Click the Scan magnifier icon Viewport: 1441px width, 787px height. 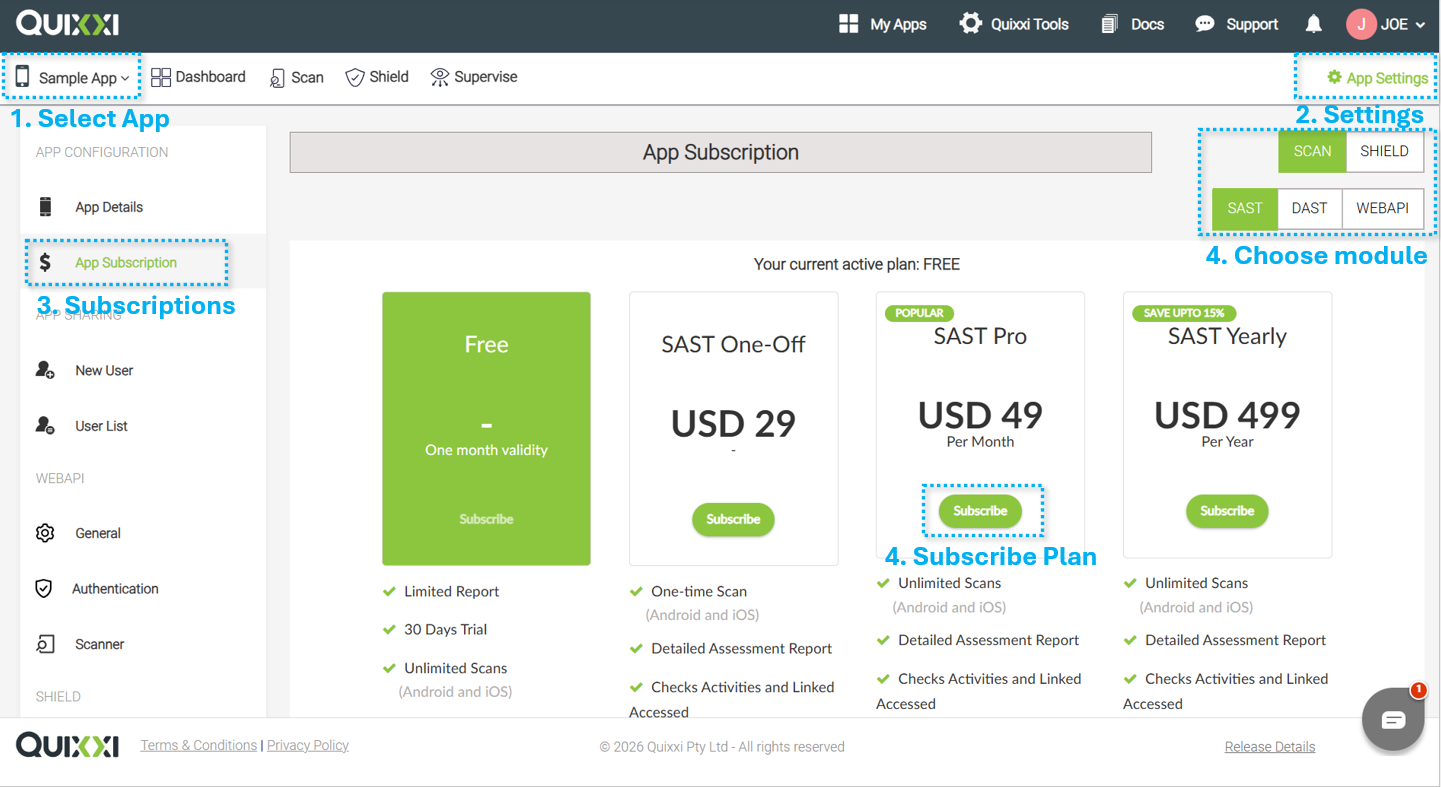[x=277, y=78]
